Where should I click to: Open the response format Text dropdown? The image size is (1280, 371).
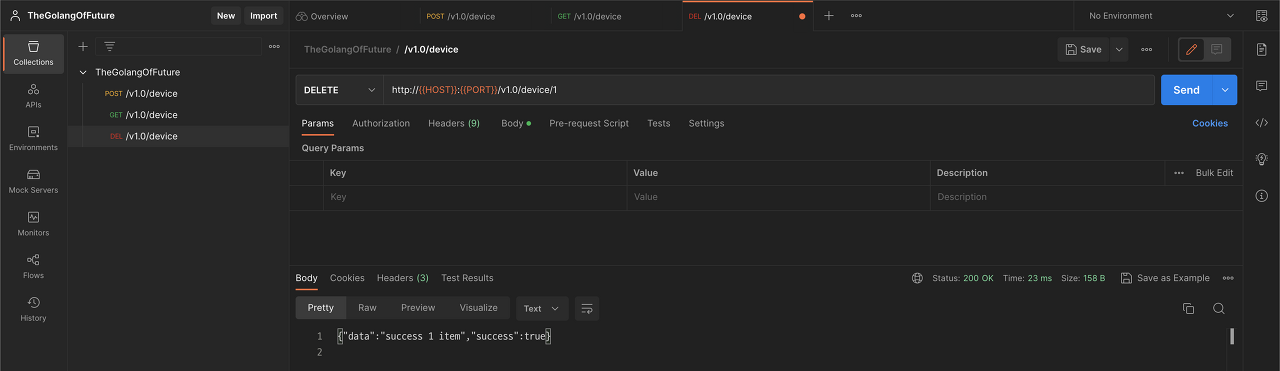pyautogui.click(x=542, y=308)
